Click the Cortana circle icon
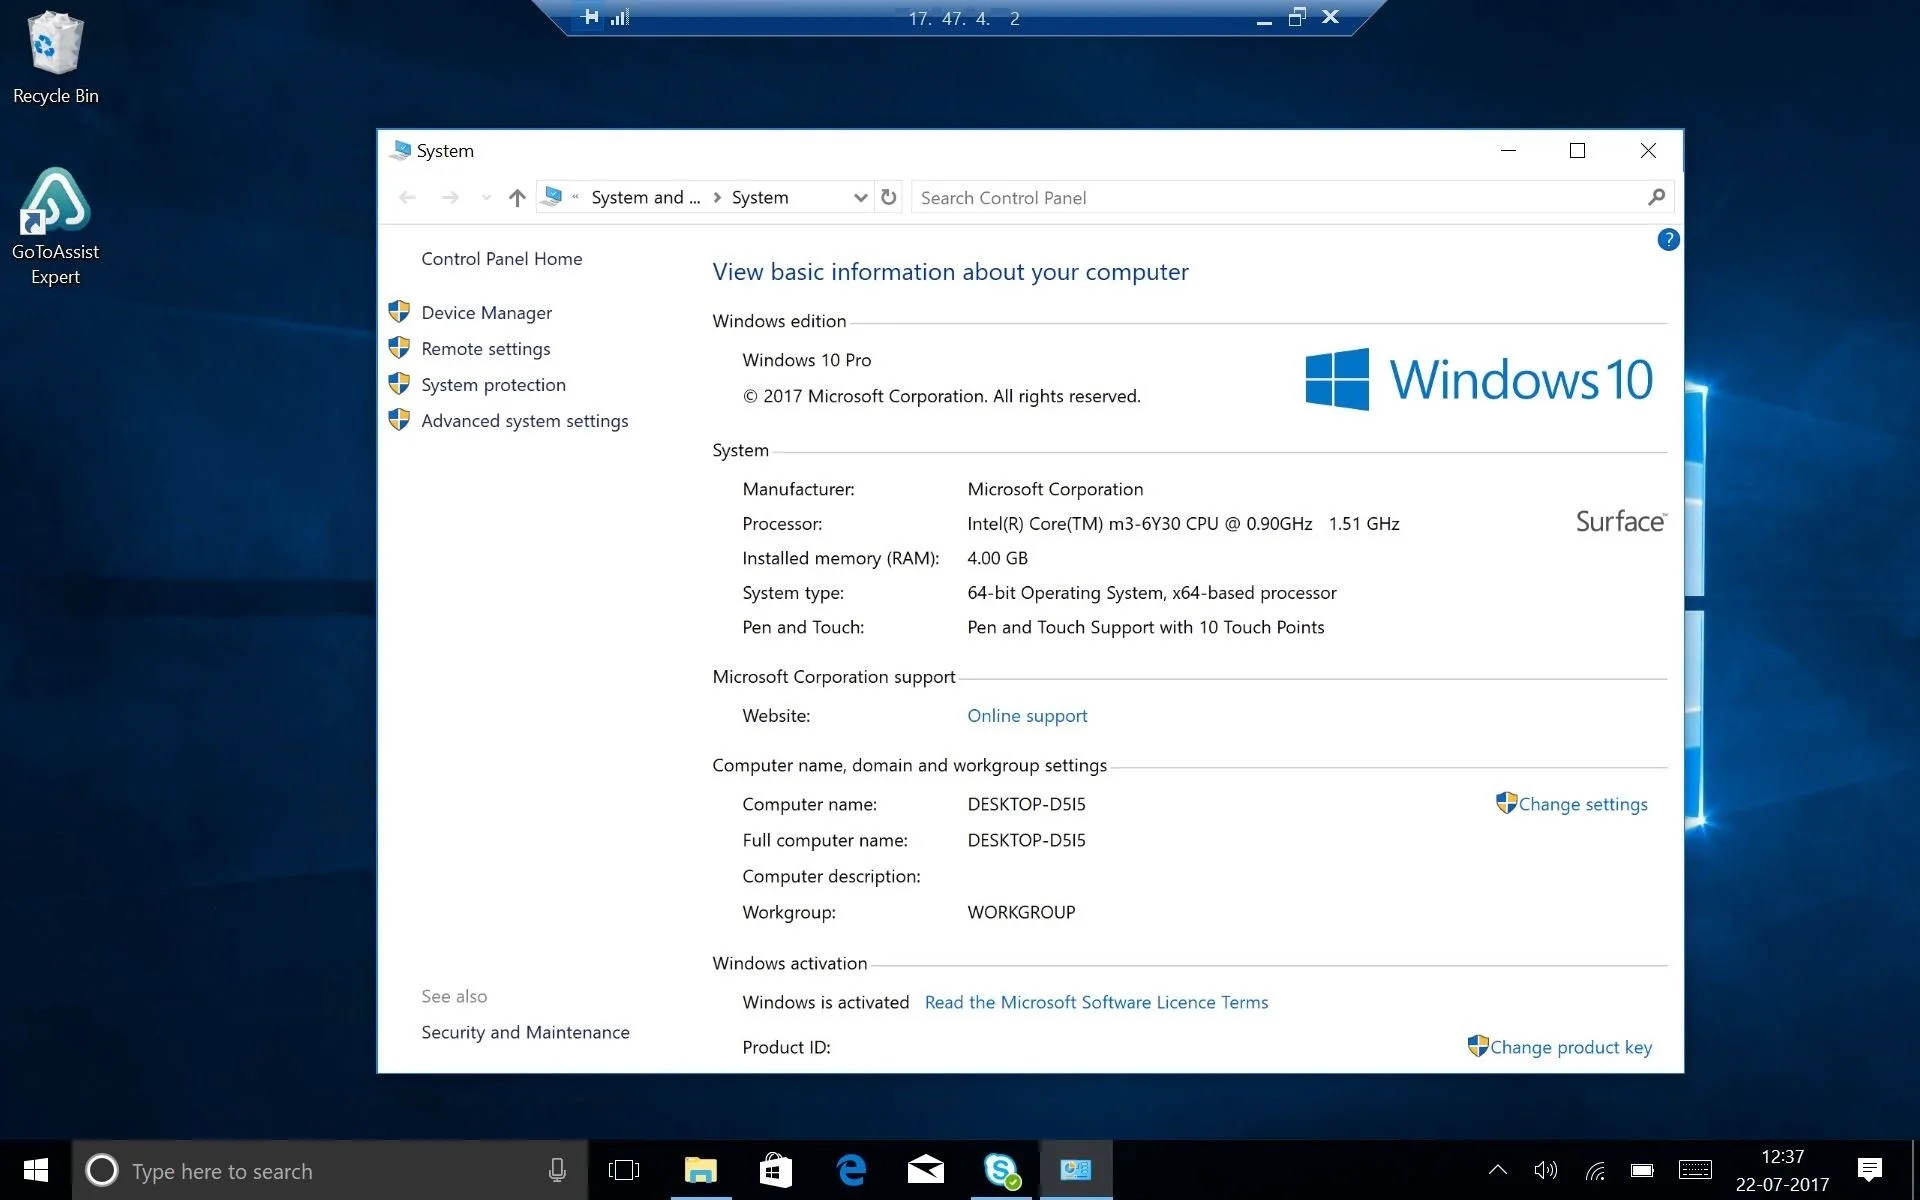 tap(101, 1170)
